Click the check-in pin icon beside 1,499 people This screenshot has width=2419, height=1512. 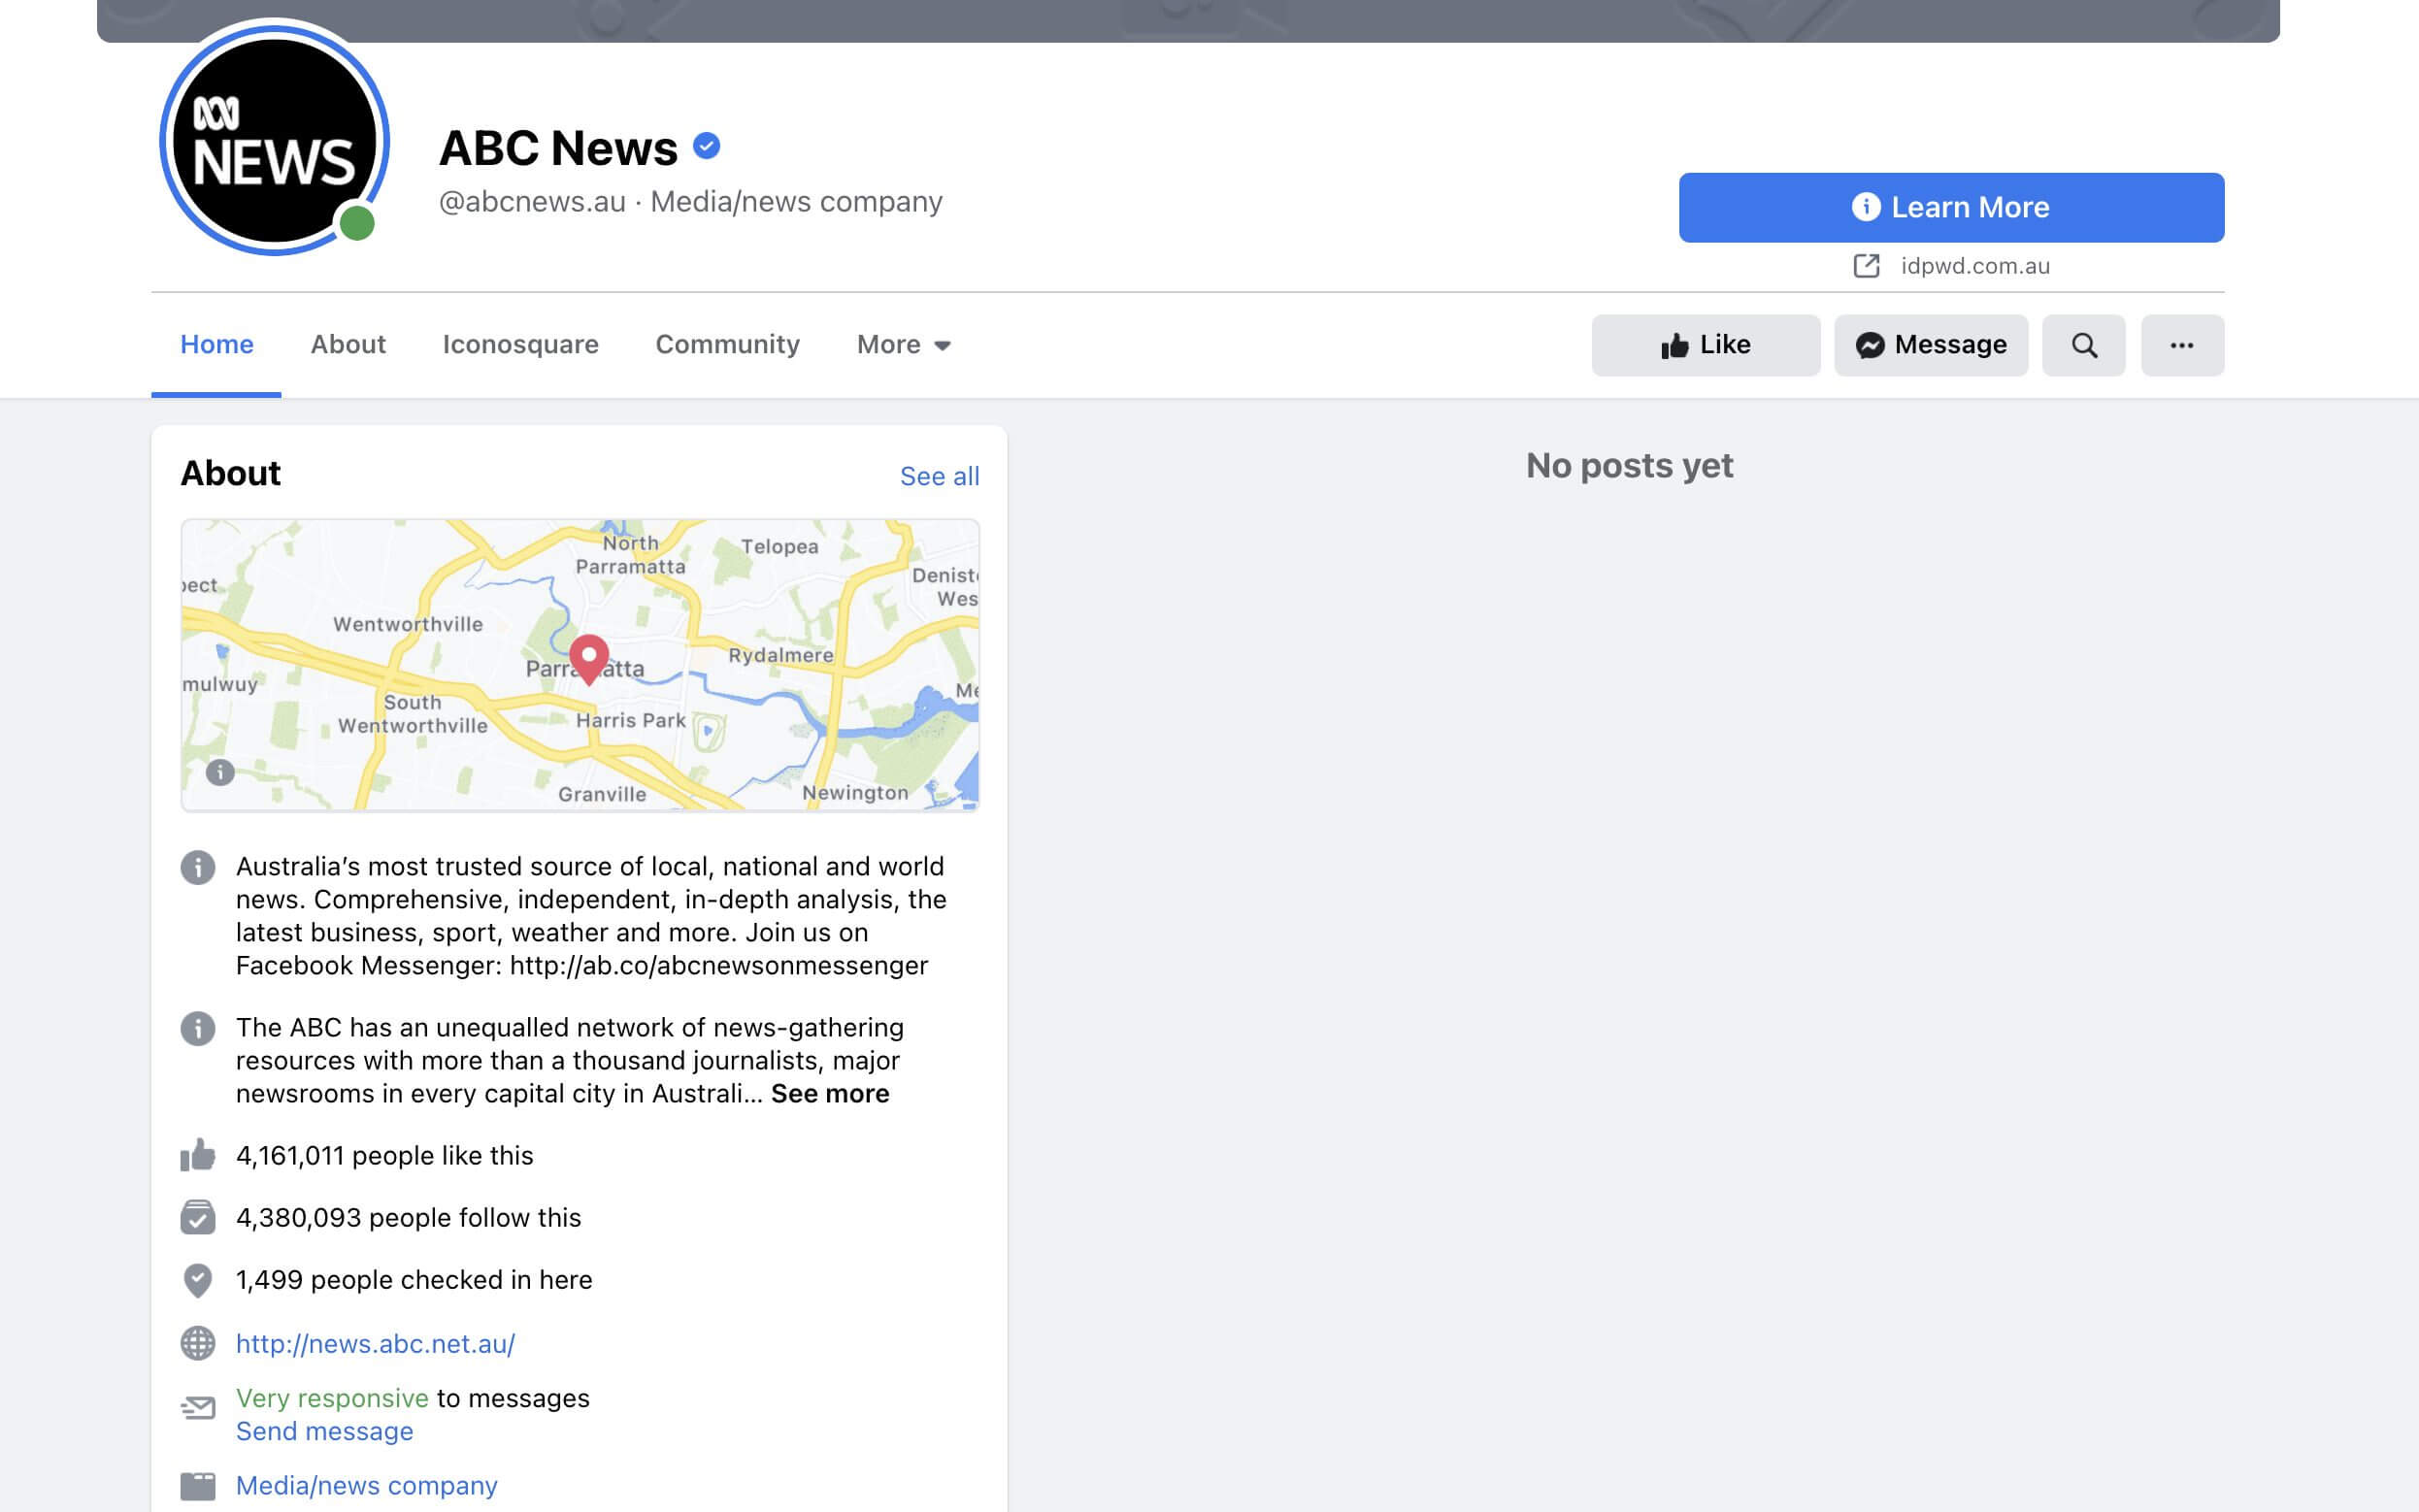[x=198, y=1280]
